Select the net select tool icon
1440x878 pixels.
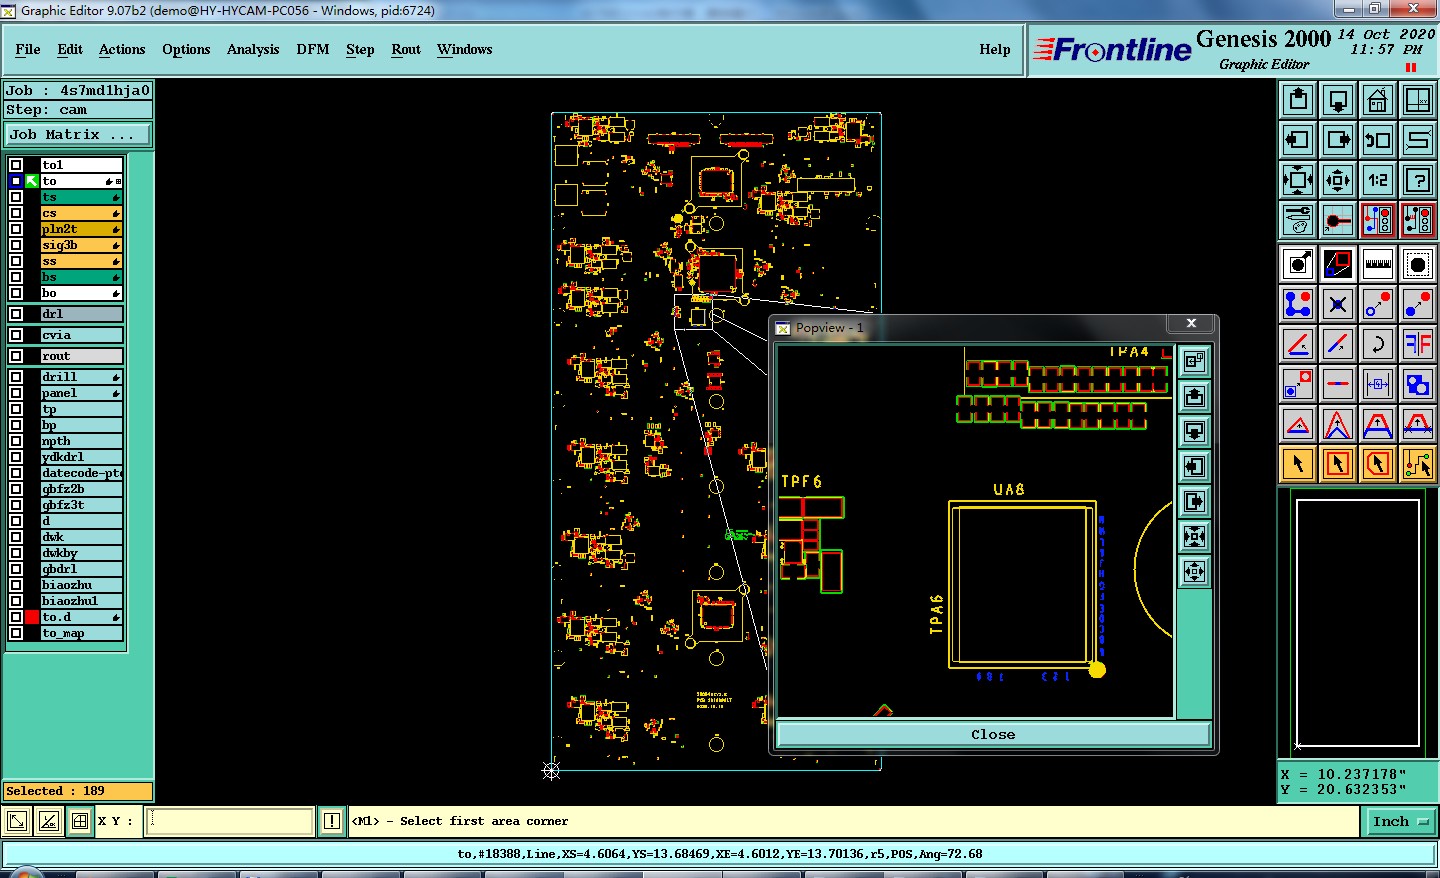[x=1418, y=464]
